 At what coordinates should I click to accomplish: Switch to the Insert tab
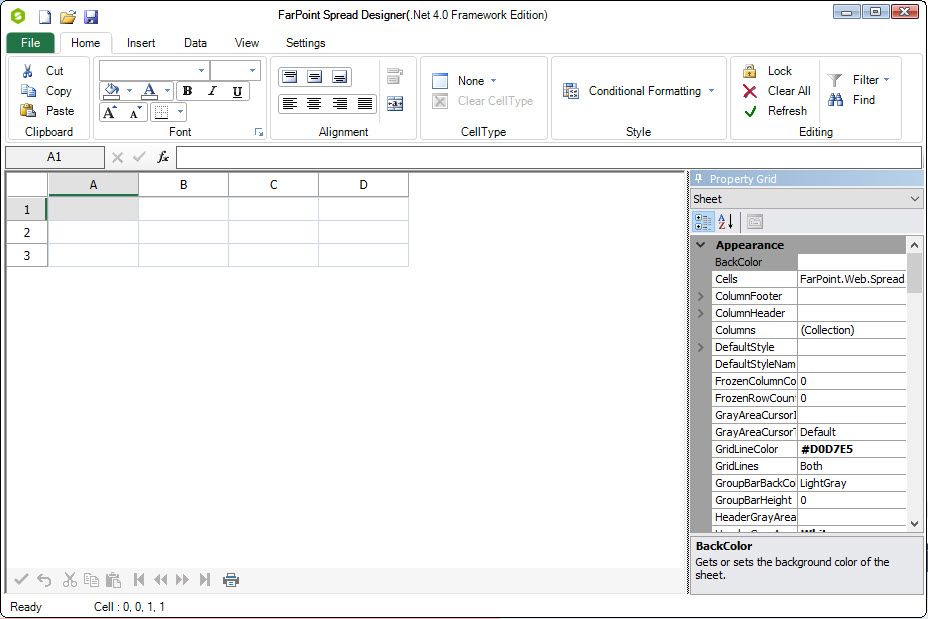pyautogui.click(x=141, y=43)
